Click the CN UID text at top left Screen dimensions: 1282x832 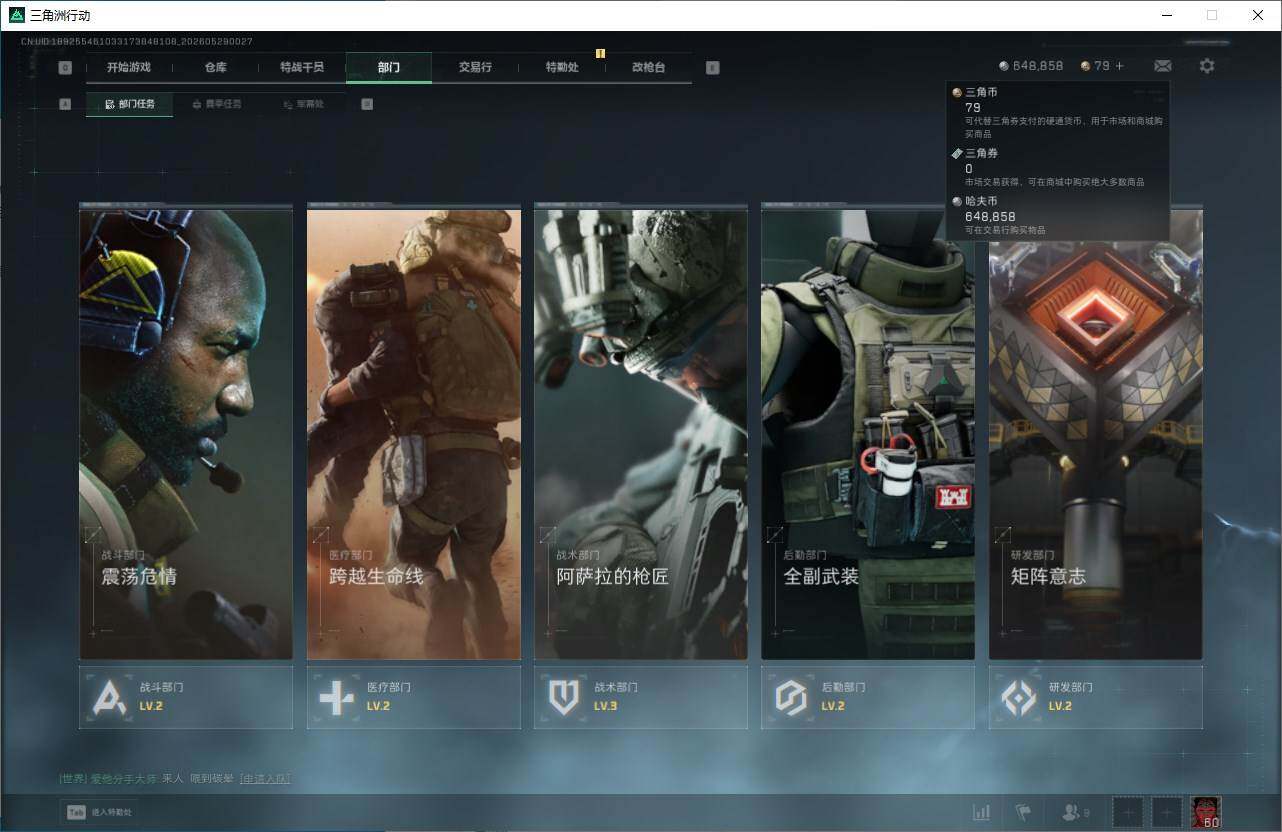pos(137,41)
